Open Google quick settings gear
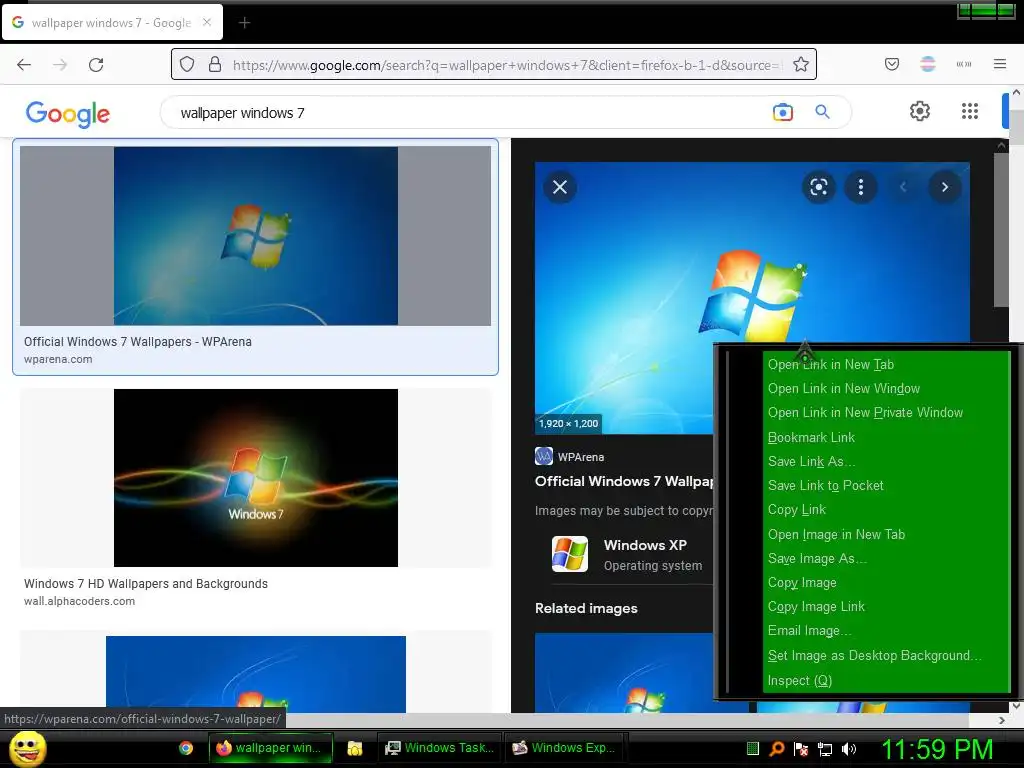 [x=920, y=111]
